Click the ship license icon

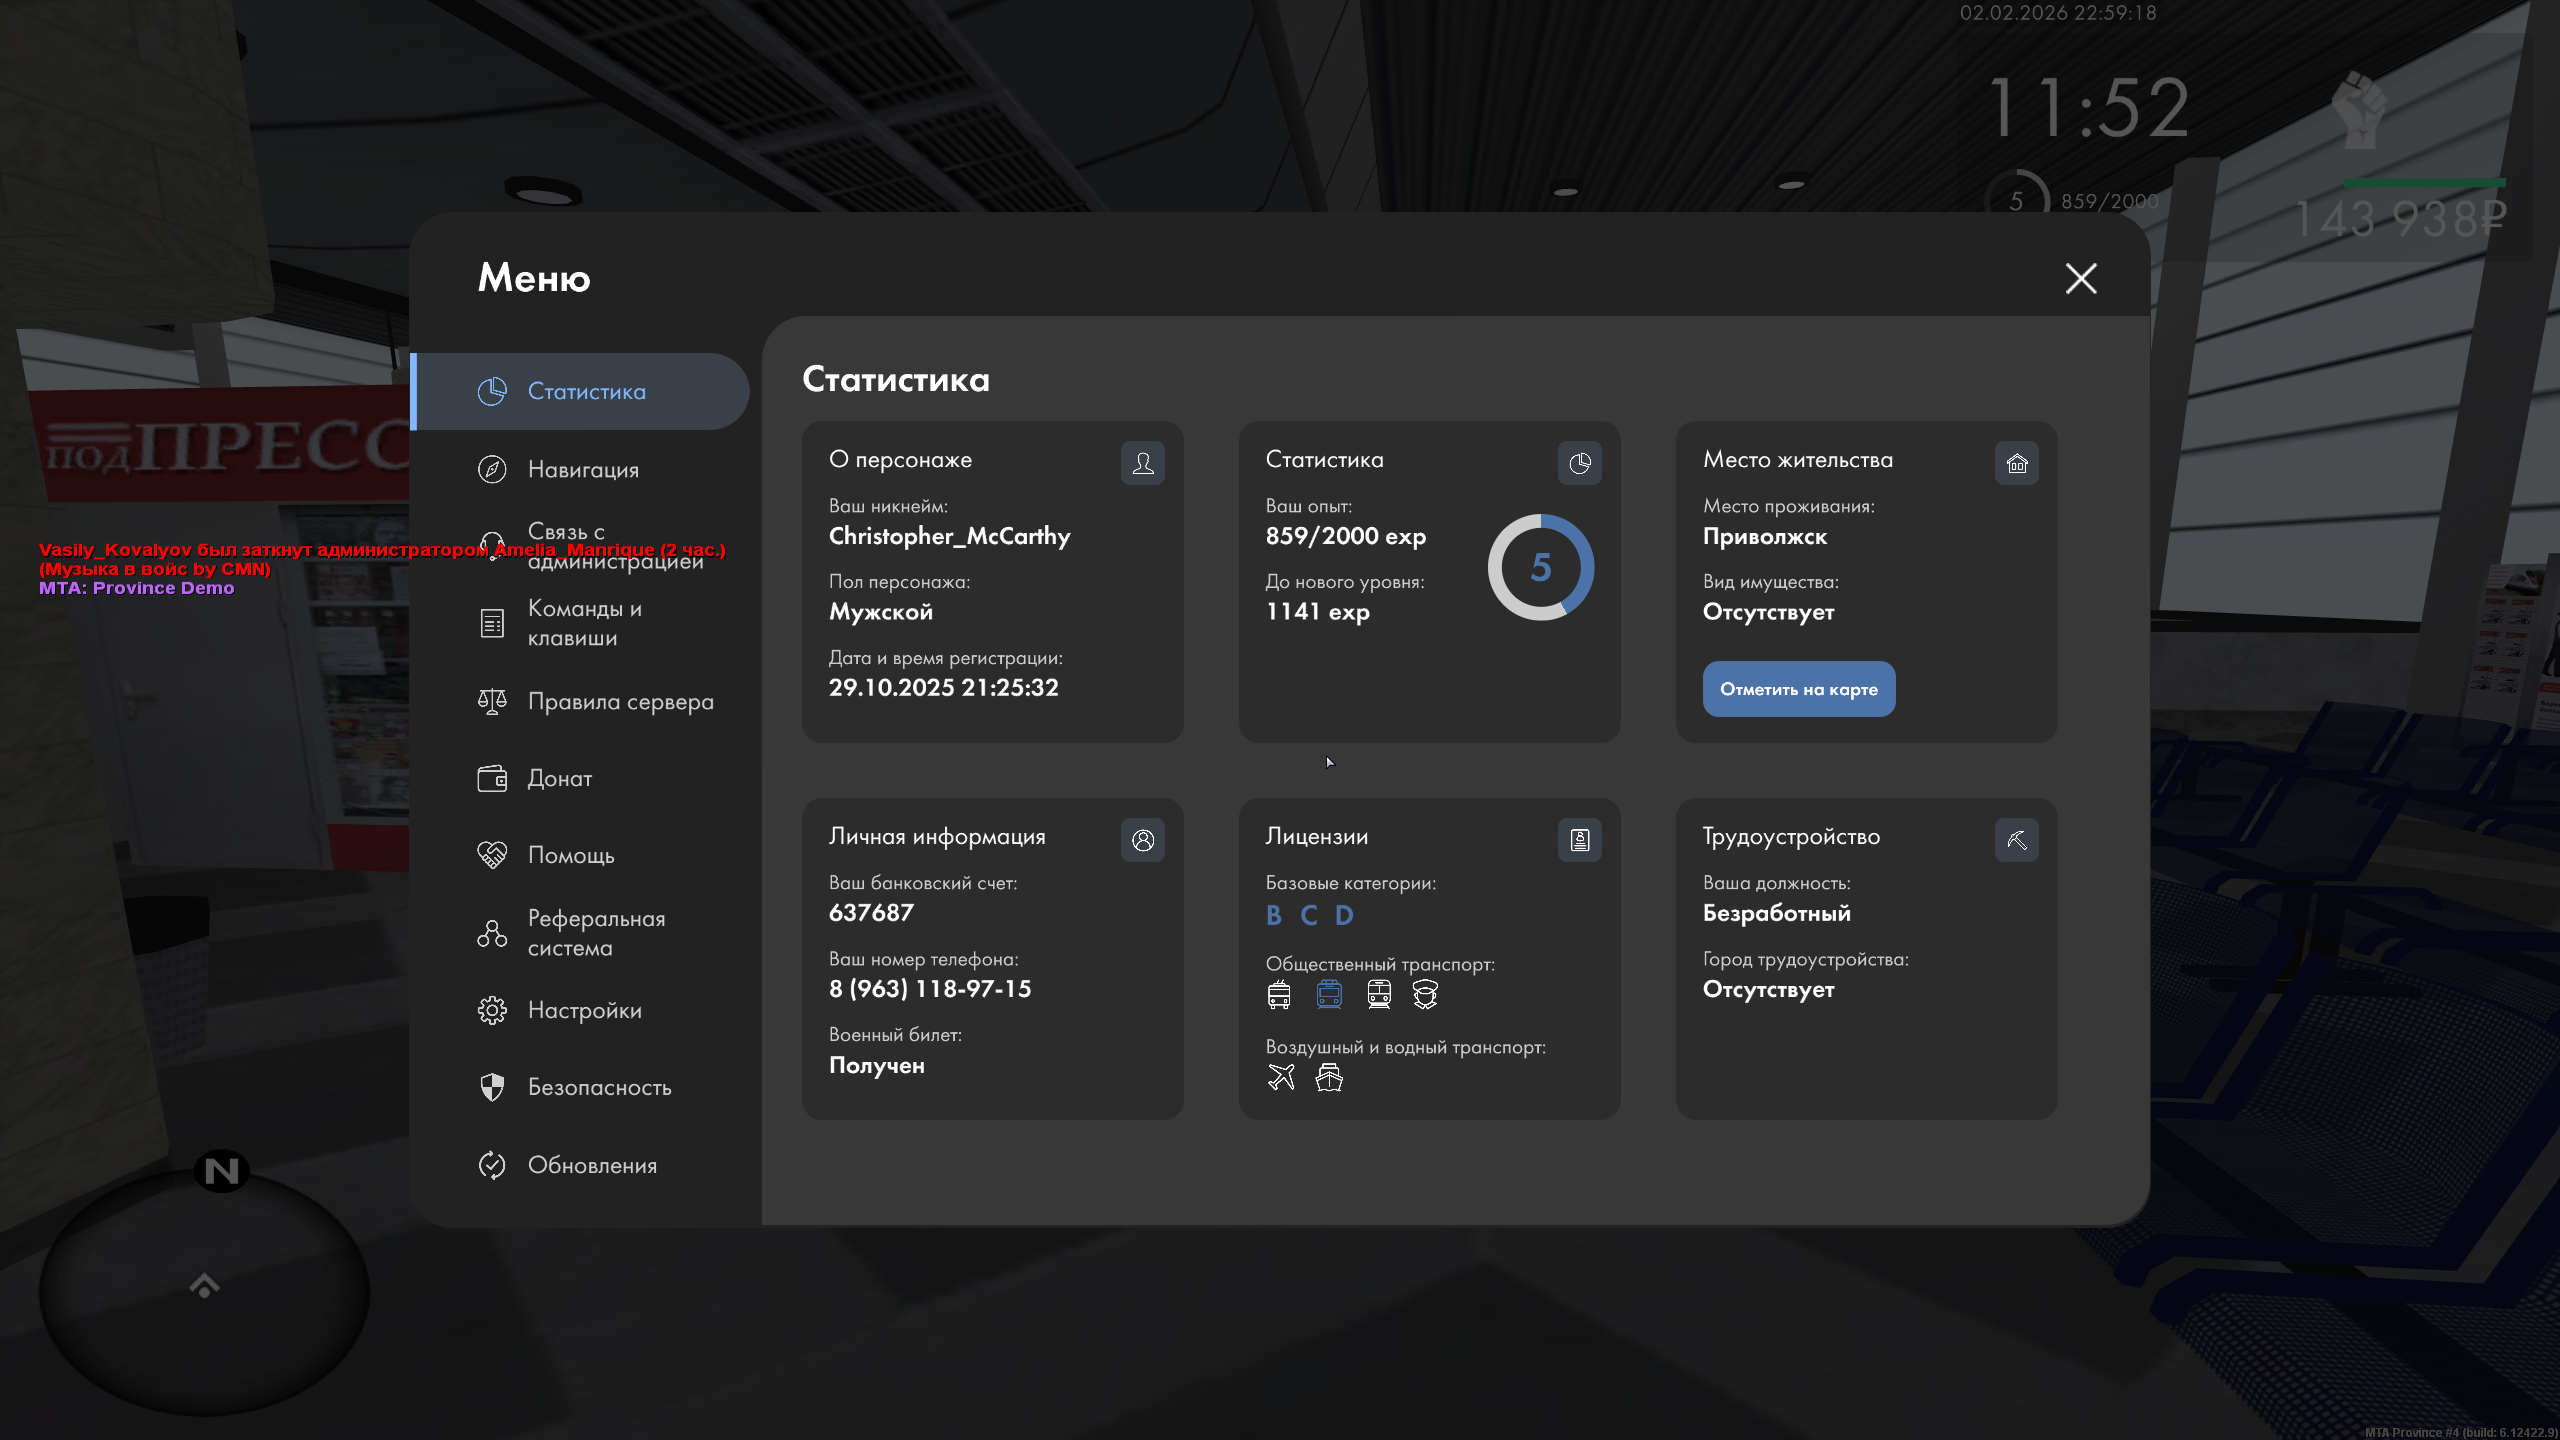coord(1329,1077)
